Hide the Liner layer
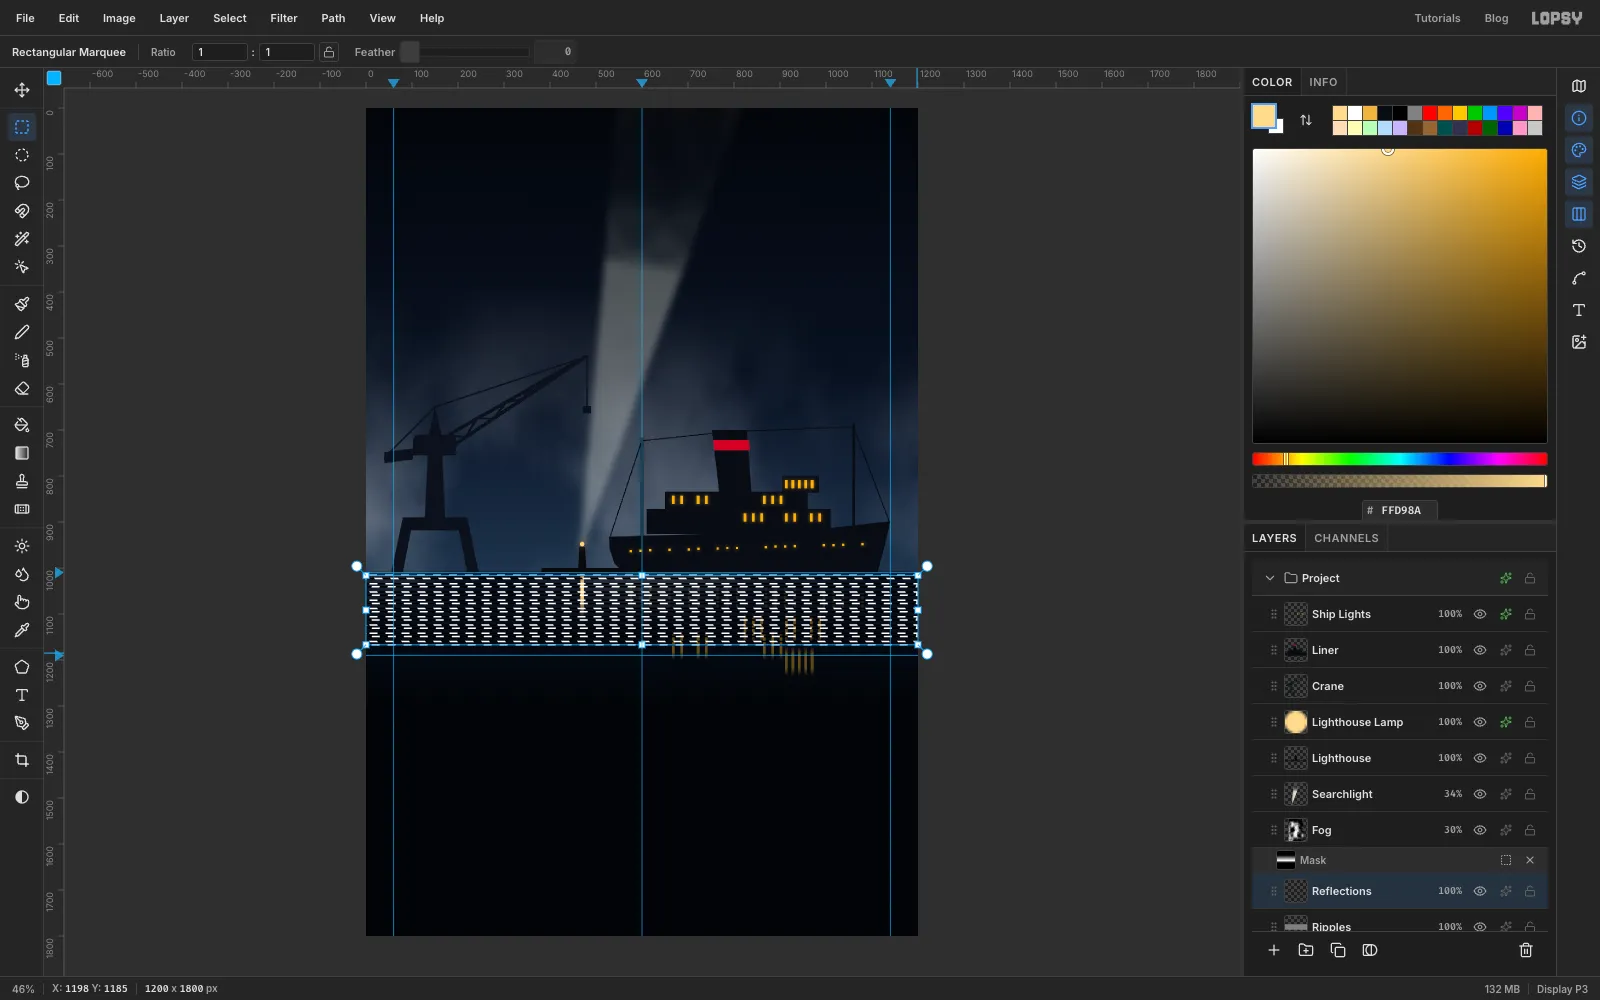Image resolution: width=1600 pixels, height=1000 pixels. pos(1480,650)
